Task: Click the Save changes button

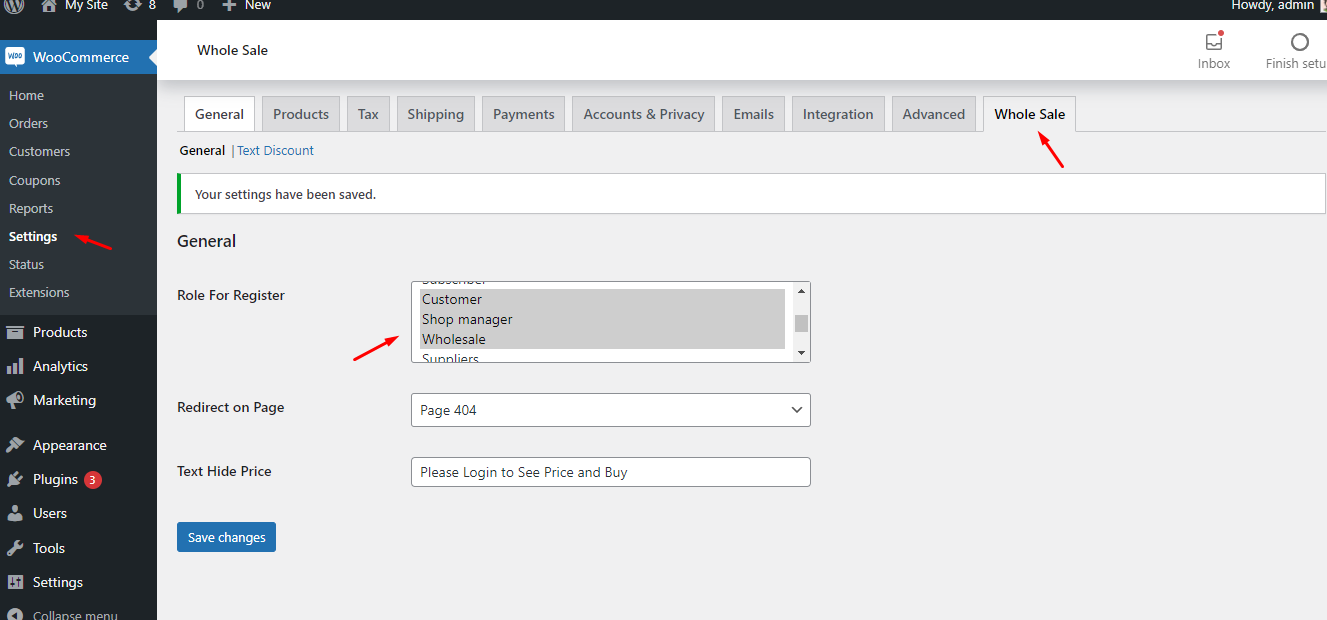Action: click(x=227, y=537)
